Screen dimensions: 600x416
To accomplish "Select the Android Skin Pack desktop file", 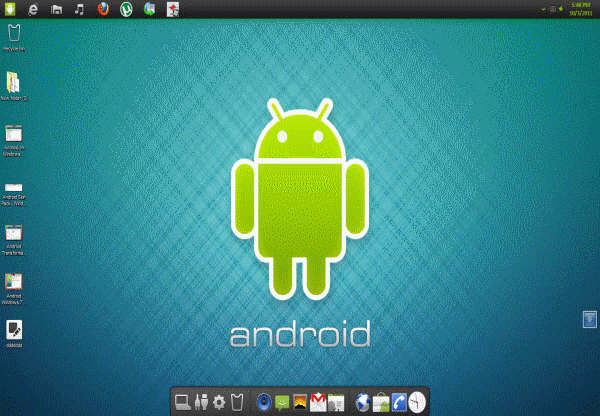I will pos(14,194).
